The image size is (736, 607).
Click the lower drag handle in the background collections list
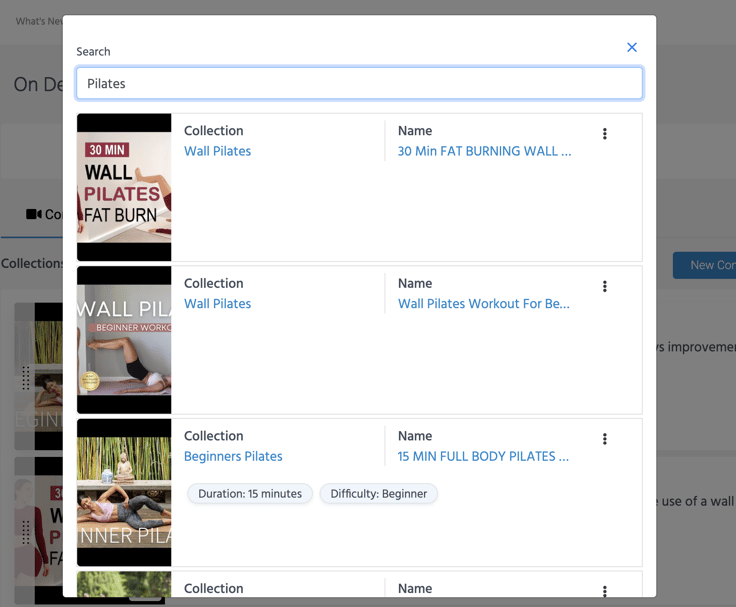(x=26, y=532)
